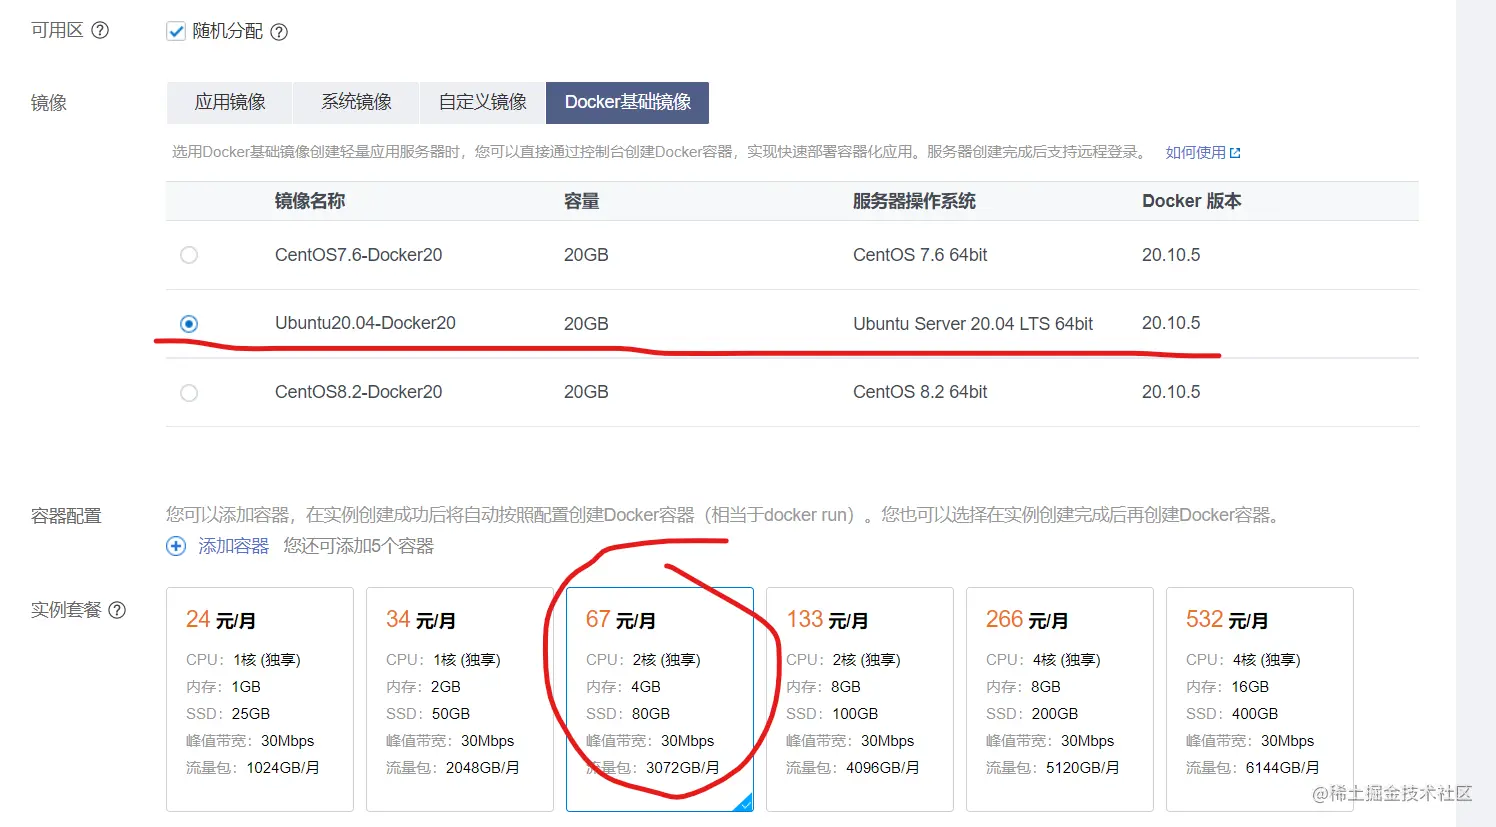
Task: Open the 可用区 help tooltip icon
Action: click(97, 30)
